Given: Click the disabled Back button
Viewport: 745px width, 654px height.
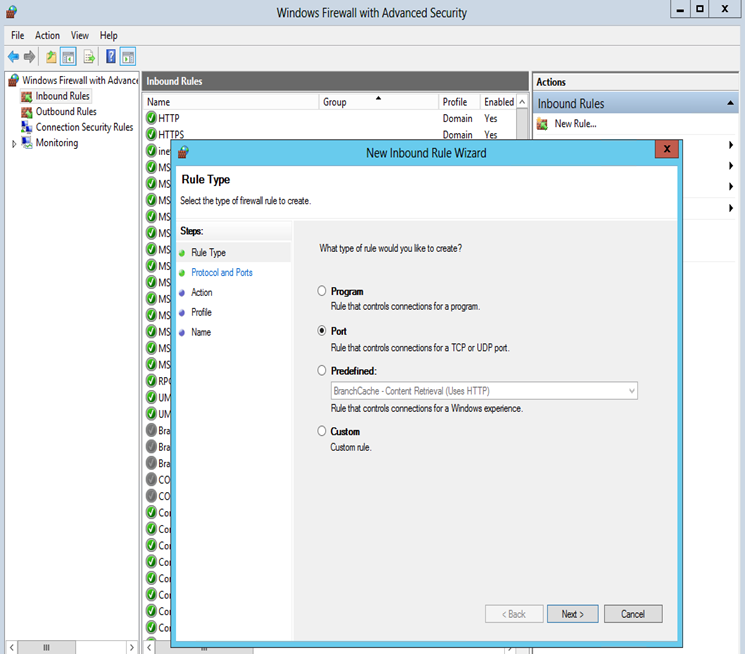Looking at the screenshot, I should 514,614.
